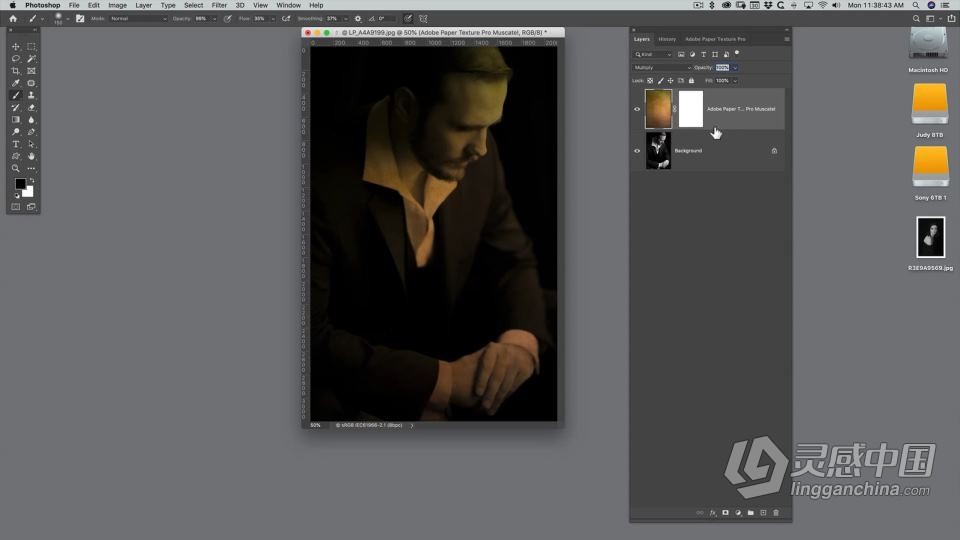Open the Smoothing value dropdown
The image size is (960, 540).
[x=346, y=19]
